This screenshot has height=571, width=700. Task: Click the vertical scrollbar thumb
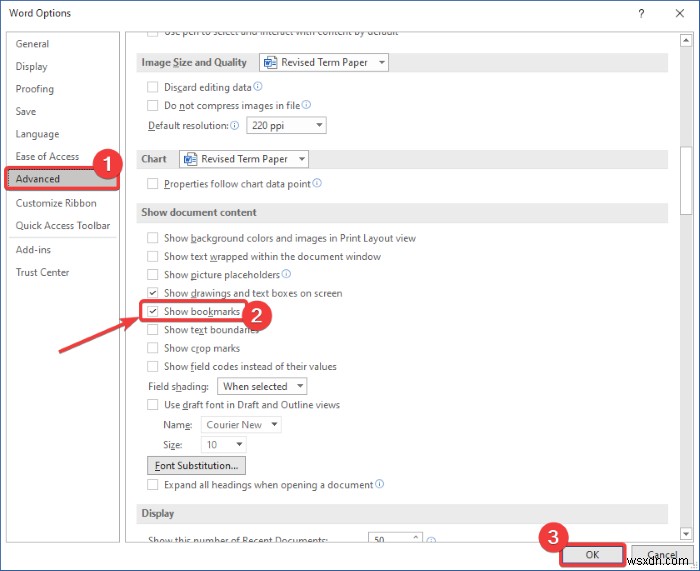tap(686, 180)
